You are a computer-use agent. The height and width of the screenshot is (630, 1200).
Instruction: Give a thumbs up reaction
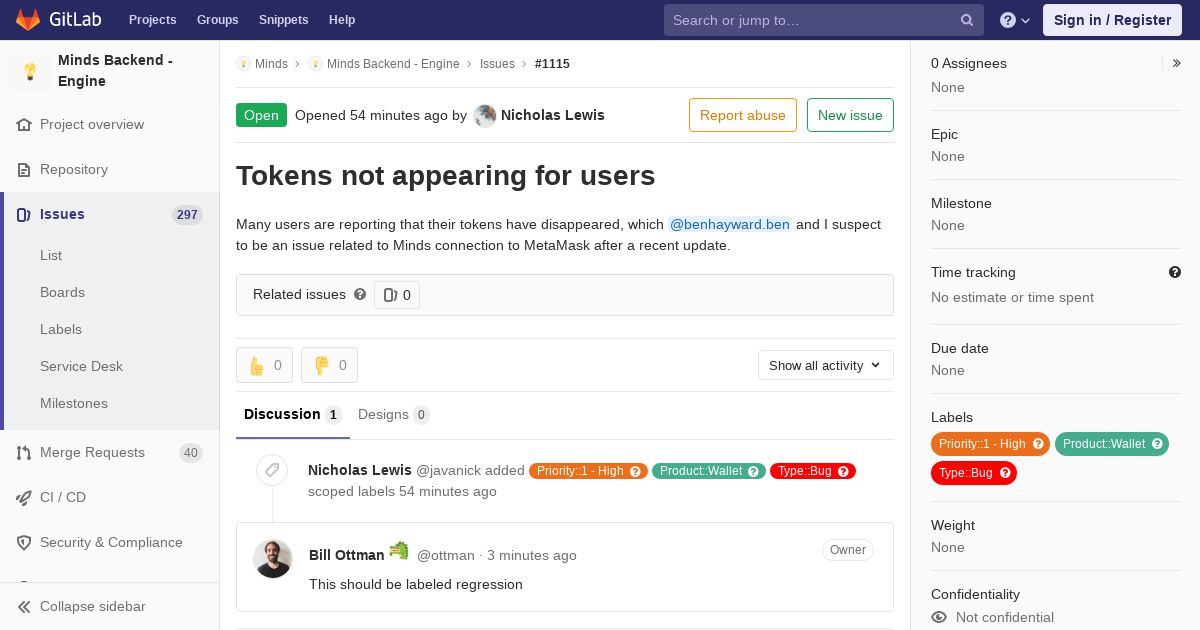[264, 366]
